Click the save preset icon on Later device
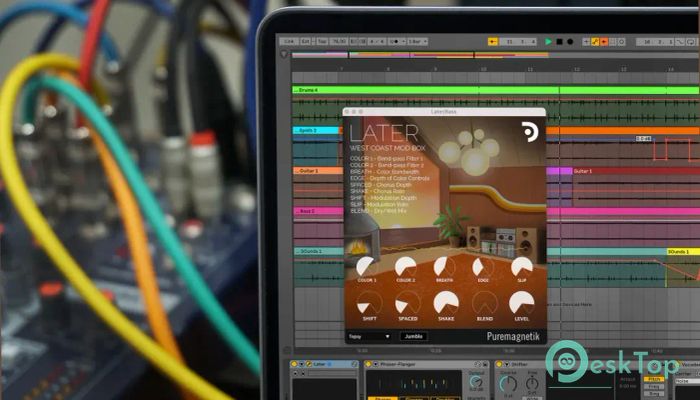Image resolution: width=700 pixels, height=400 pixels. [x=354, y=364]
